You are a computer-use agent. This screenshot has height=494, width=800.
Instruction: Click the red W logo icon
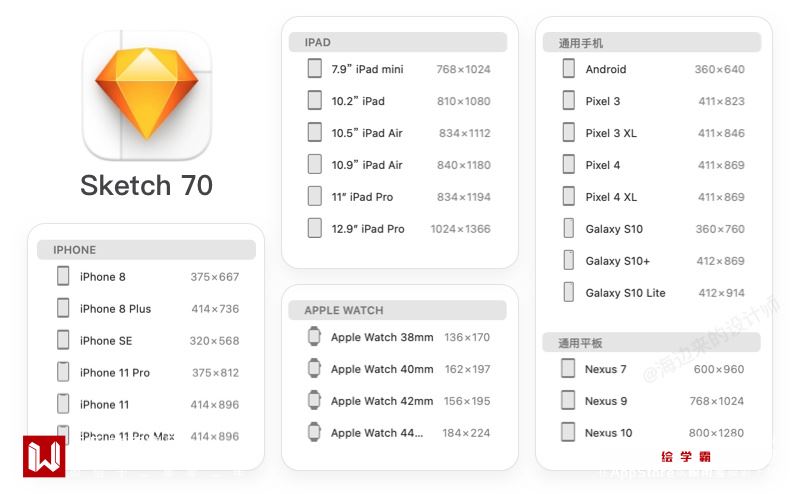click(x=44, y=456)
